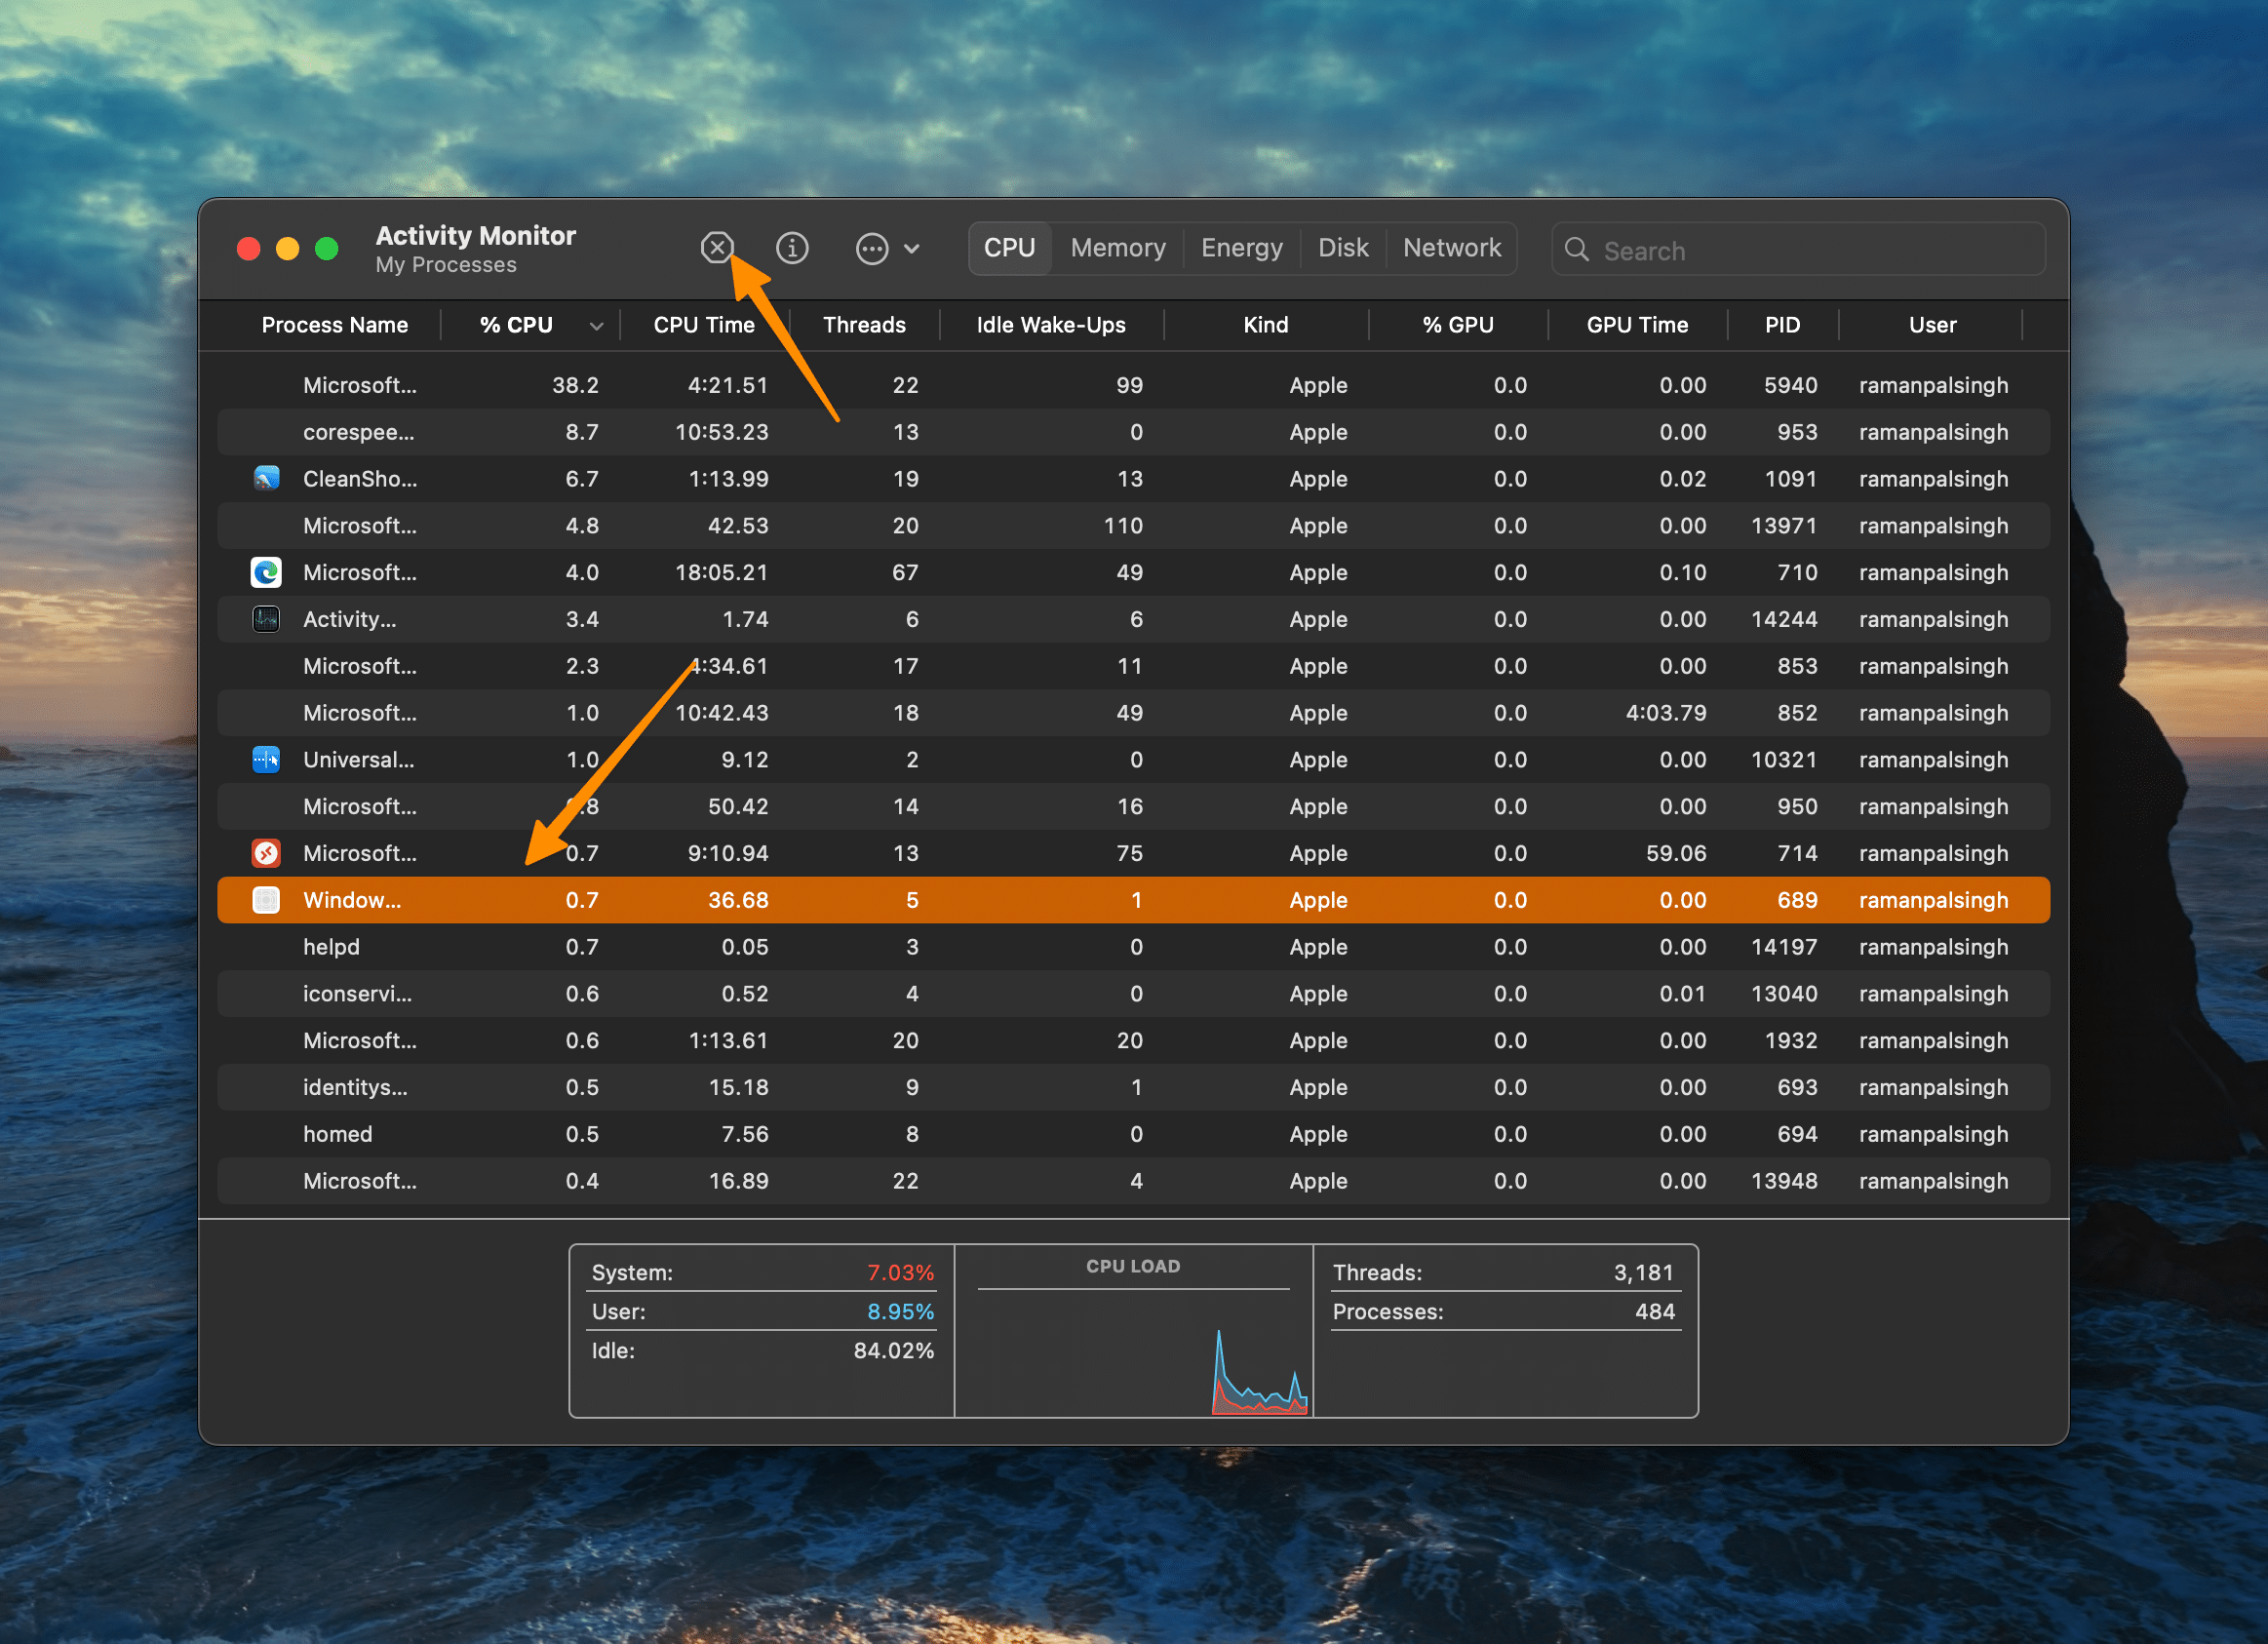2268x1644 pixels.
Task: Click GPU Time 59.06 cell
Action: 1675,853
